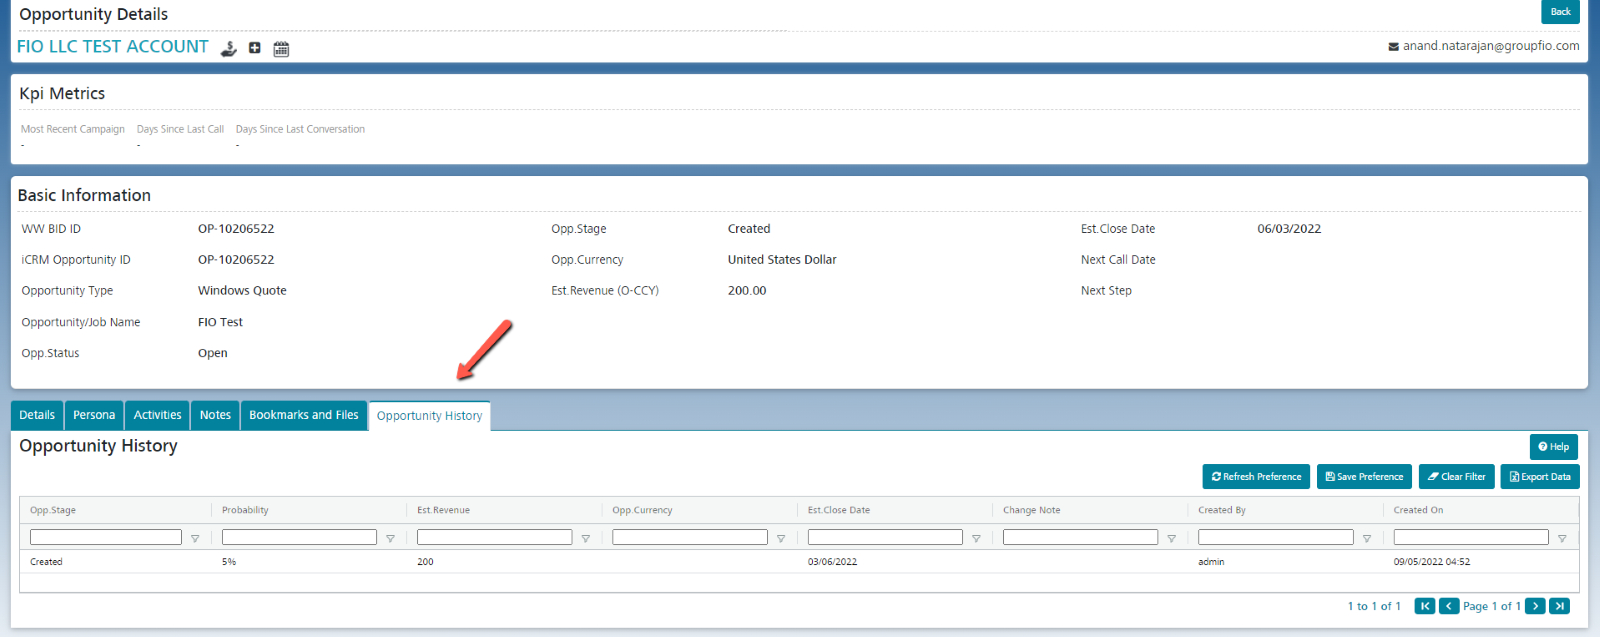Sort by the Change Note column header

click(1031, 510)
